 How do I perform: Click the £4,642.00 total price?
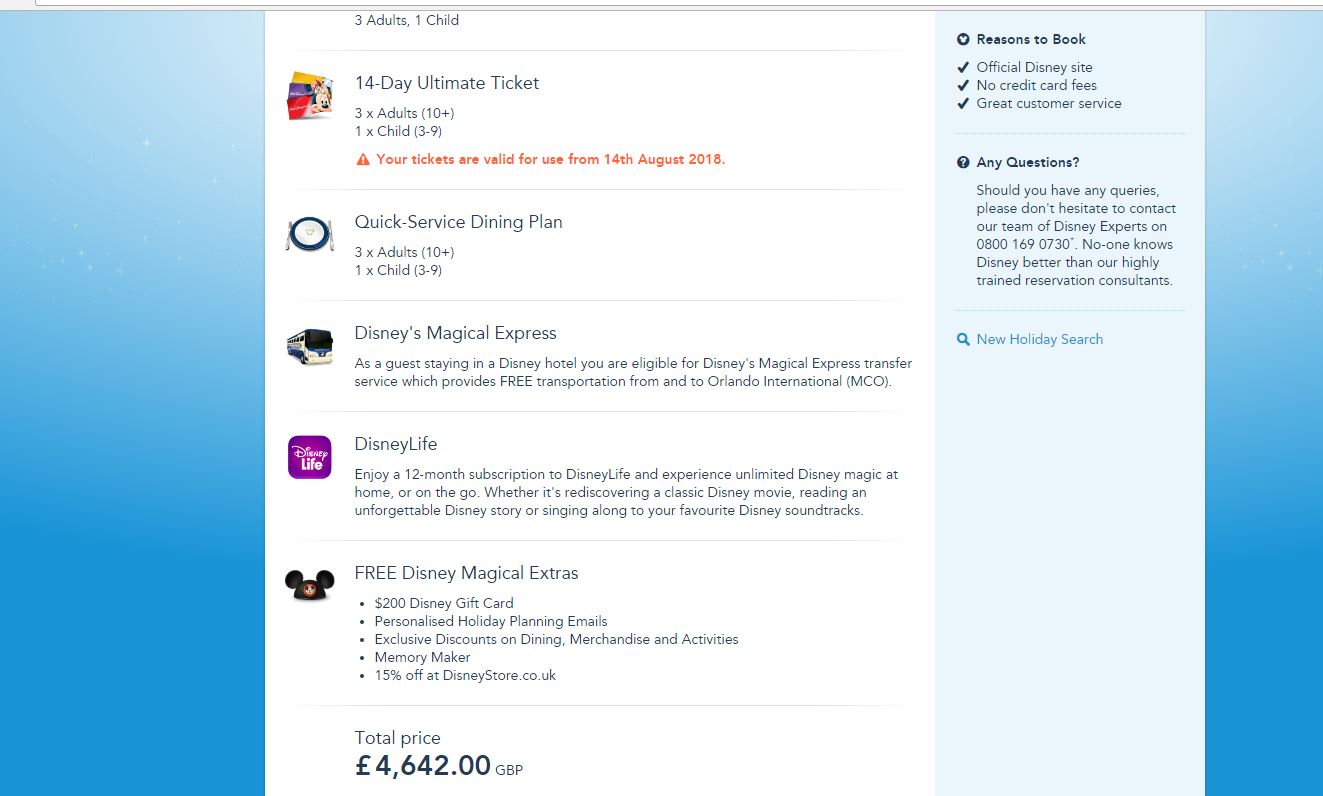pos(423,766)
